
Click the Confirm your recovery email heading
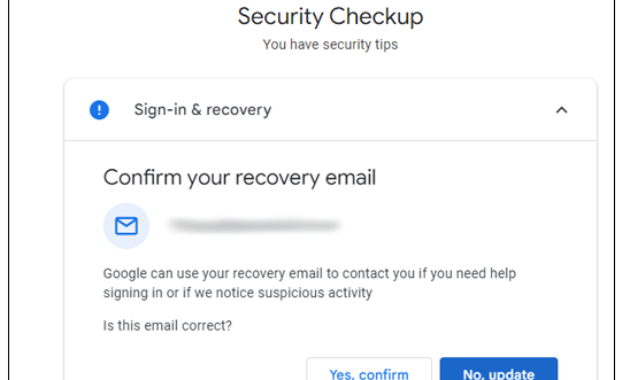239,178
